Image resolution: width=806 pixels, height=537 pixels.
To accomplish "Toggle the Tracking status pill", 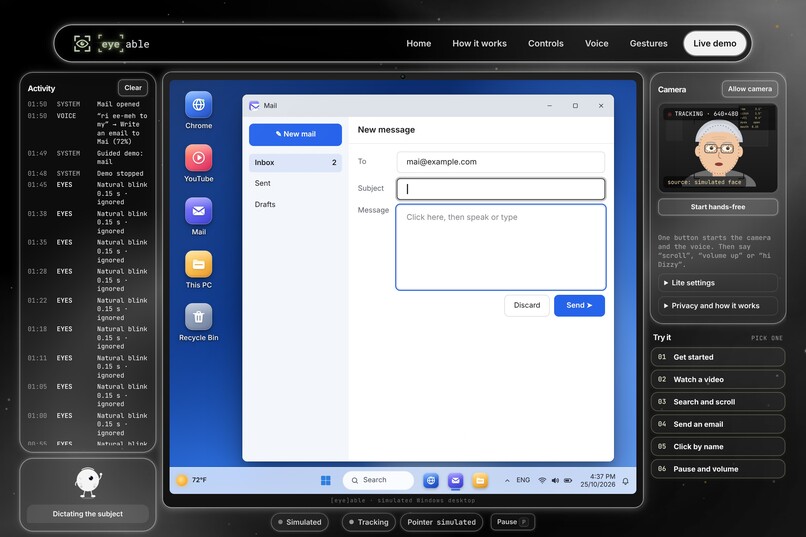I will point(369,522).
